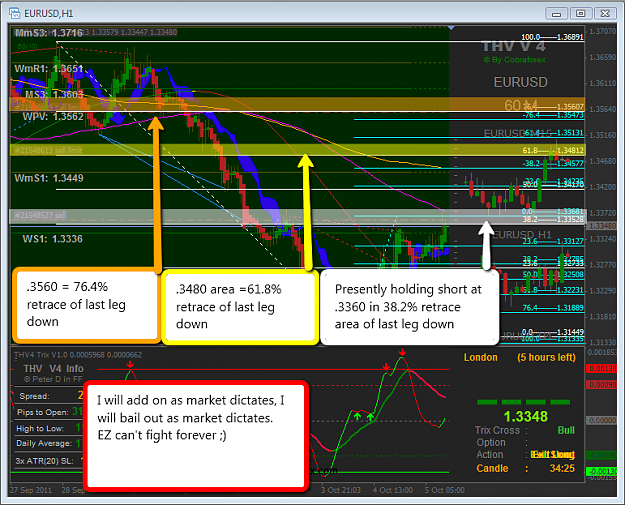Click the London session label
This screenshot has width=625, height=505.
[481, 358]
